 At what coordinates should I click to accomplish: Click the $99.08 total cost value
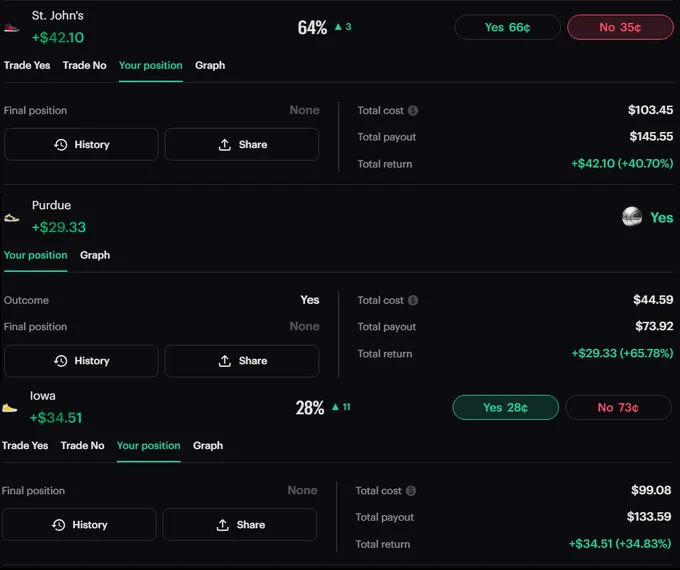point(651,490)
